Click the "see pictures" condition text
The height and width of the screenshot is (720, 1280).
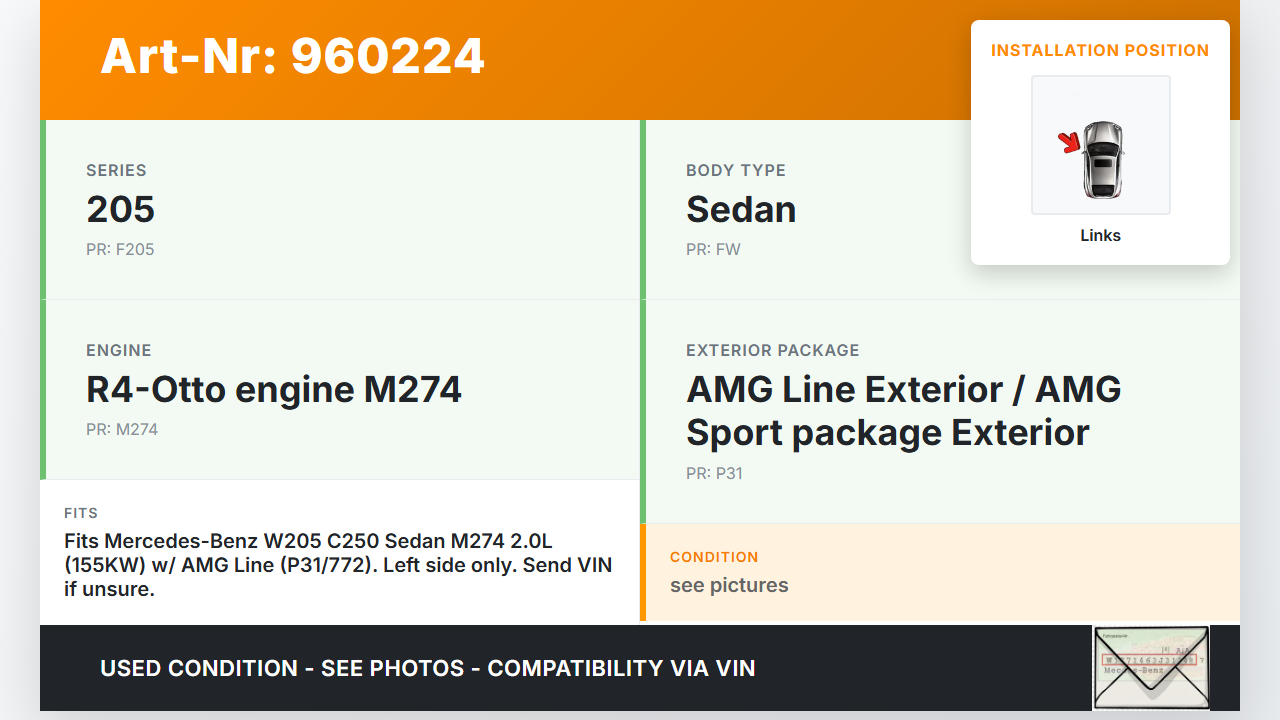coord(729,586)
